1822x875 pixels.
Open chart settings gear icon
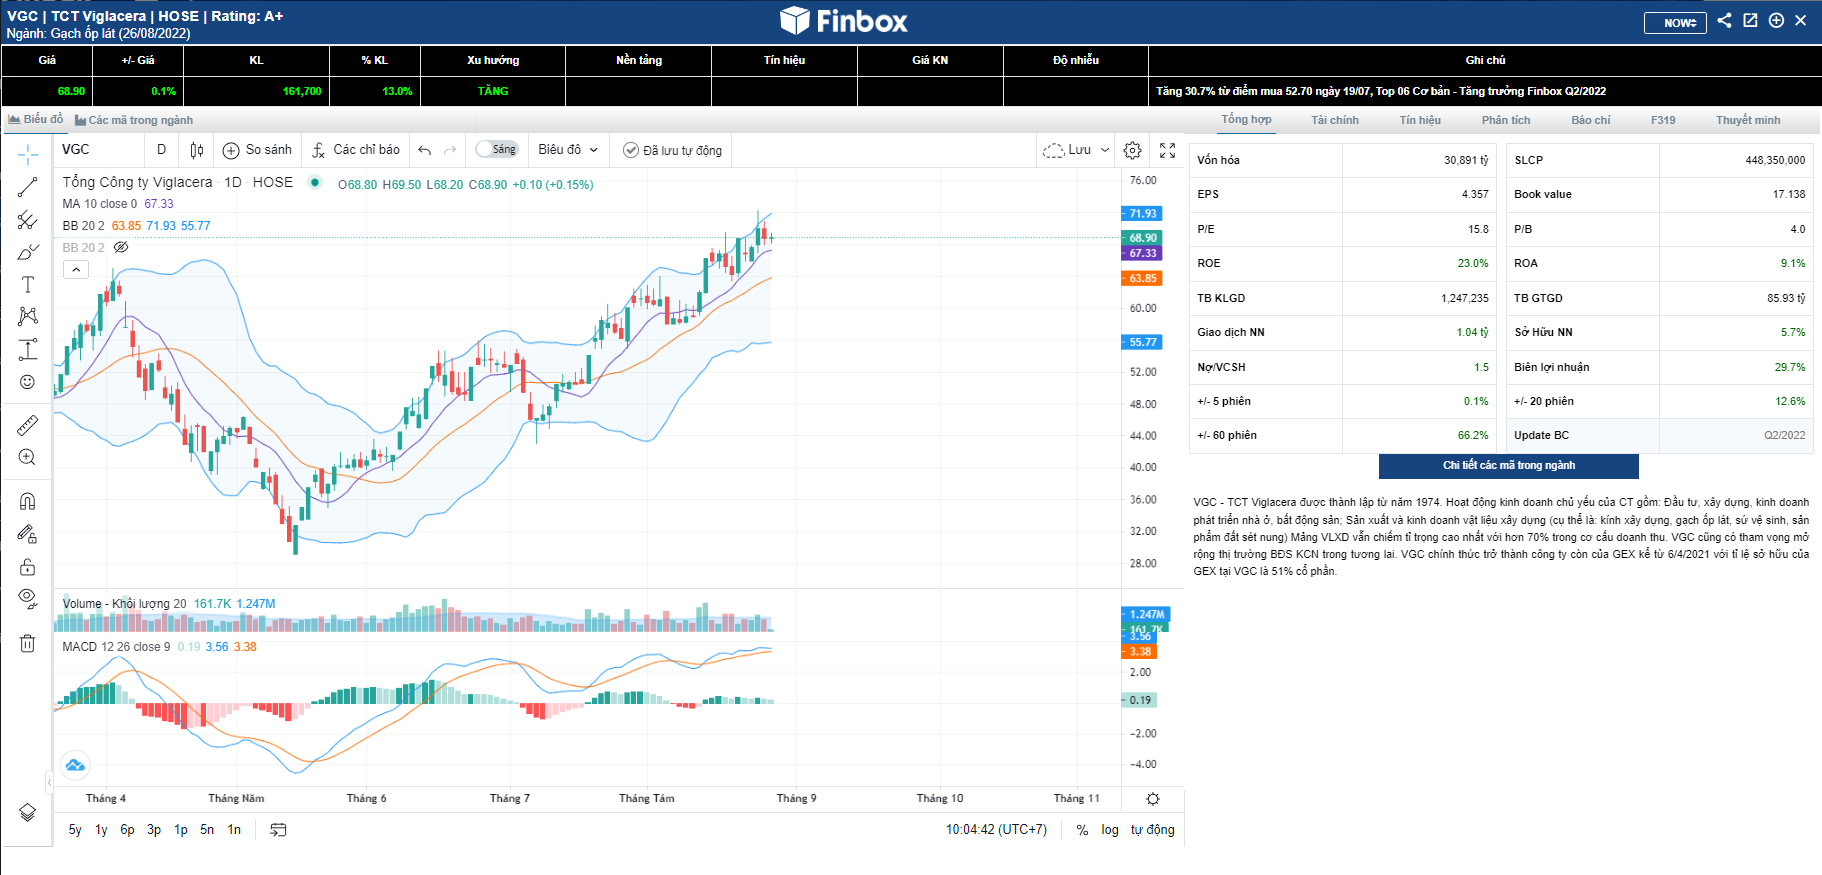tap(1132, 150)
